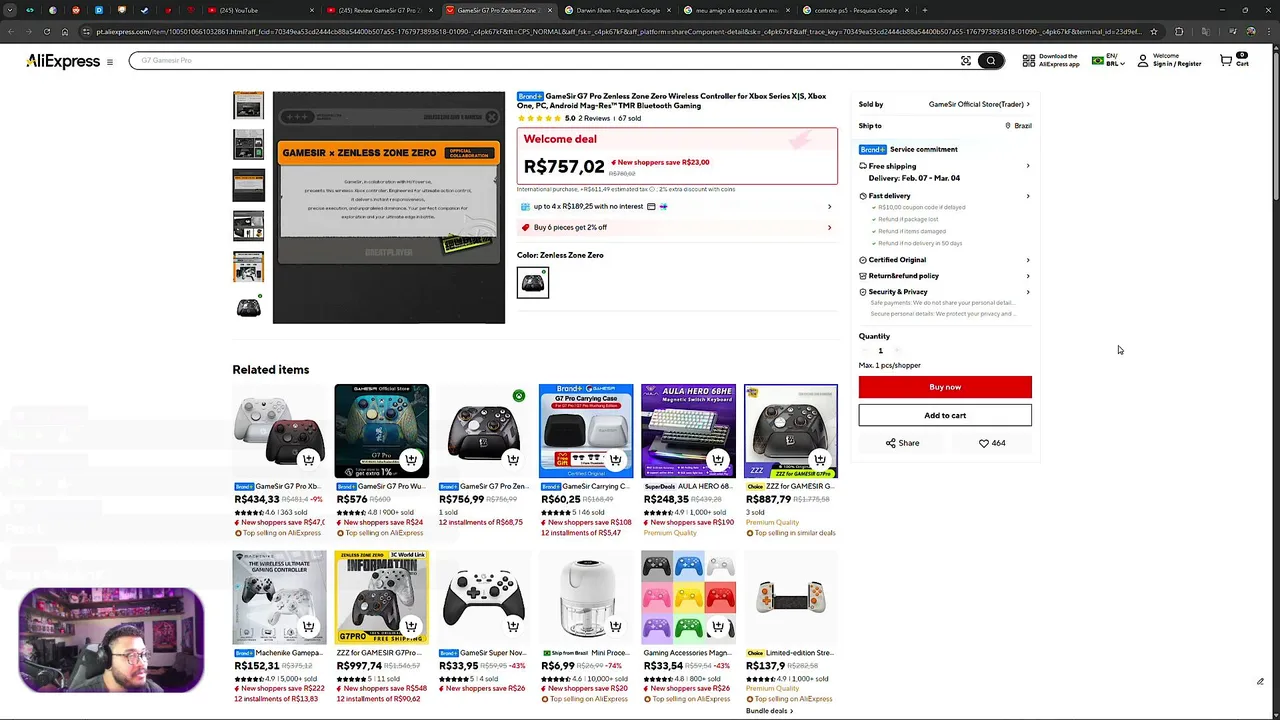Click the Add to cart button
1280x720 pixels.
[x=945, y=415]
